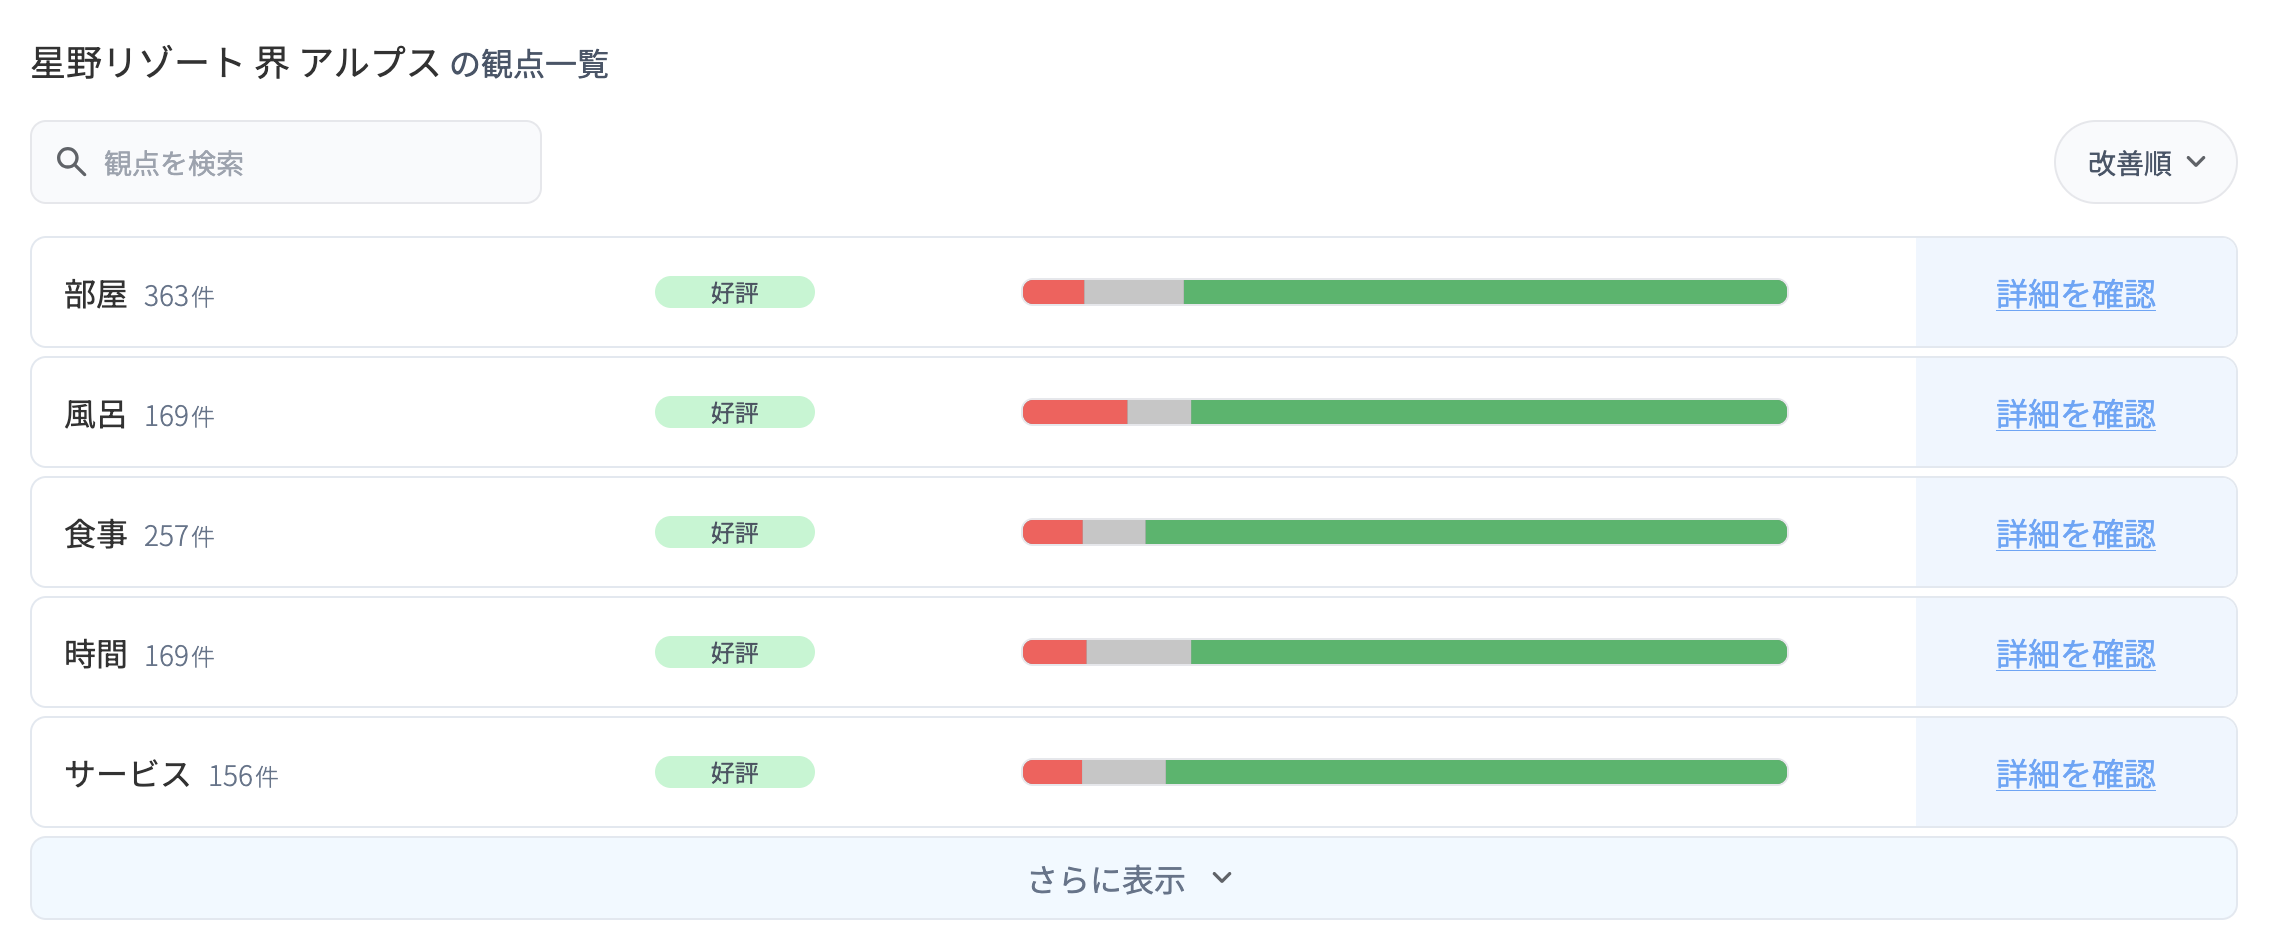
Task: Open details for サービス via 詳細を確認
Action: pyautogui.click(x=2074, y=774)
